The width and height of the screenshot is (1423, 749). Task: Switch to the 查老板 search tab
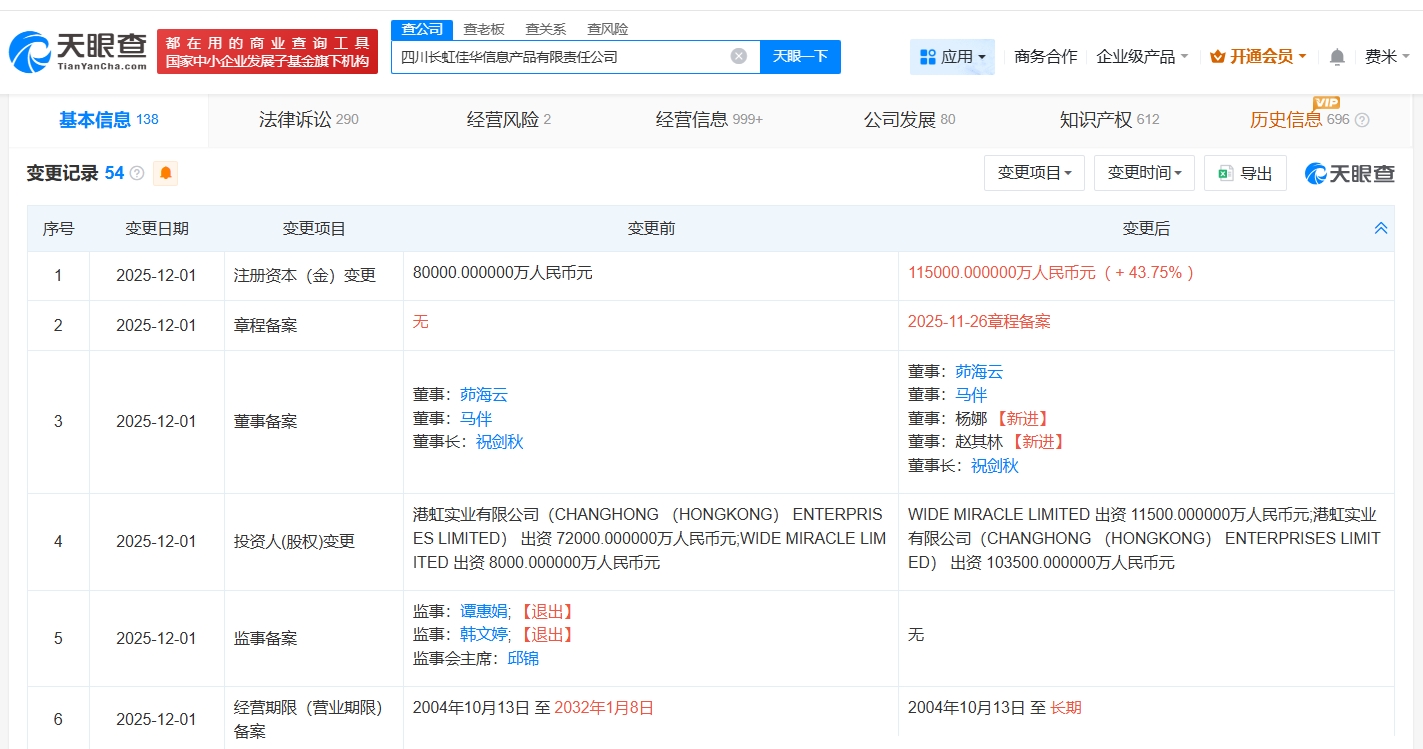point(485,29)
